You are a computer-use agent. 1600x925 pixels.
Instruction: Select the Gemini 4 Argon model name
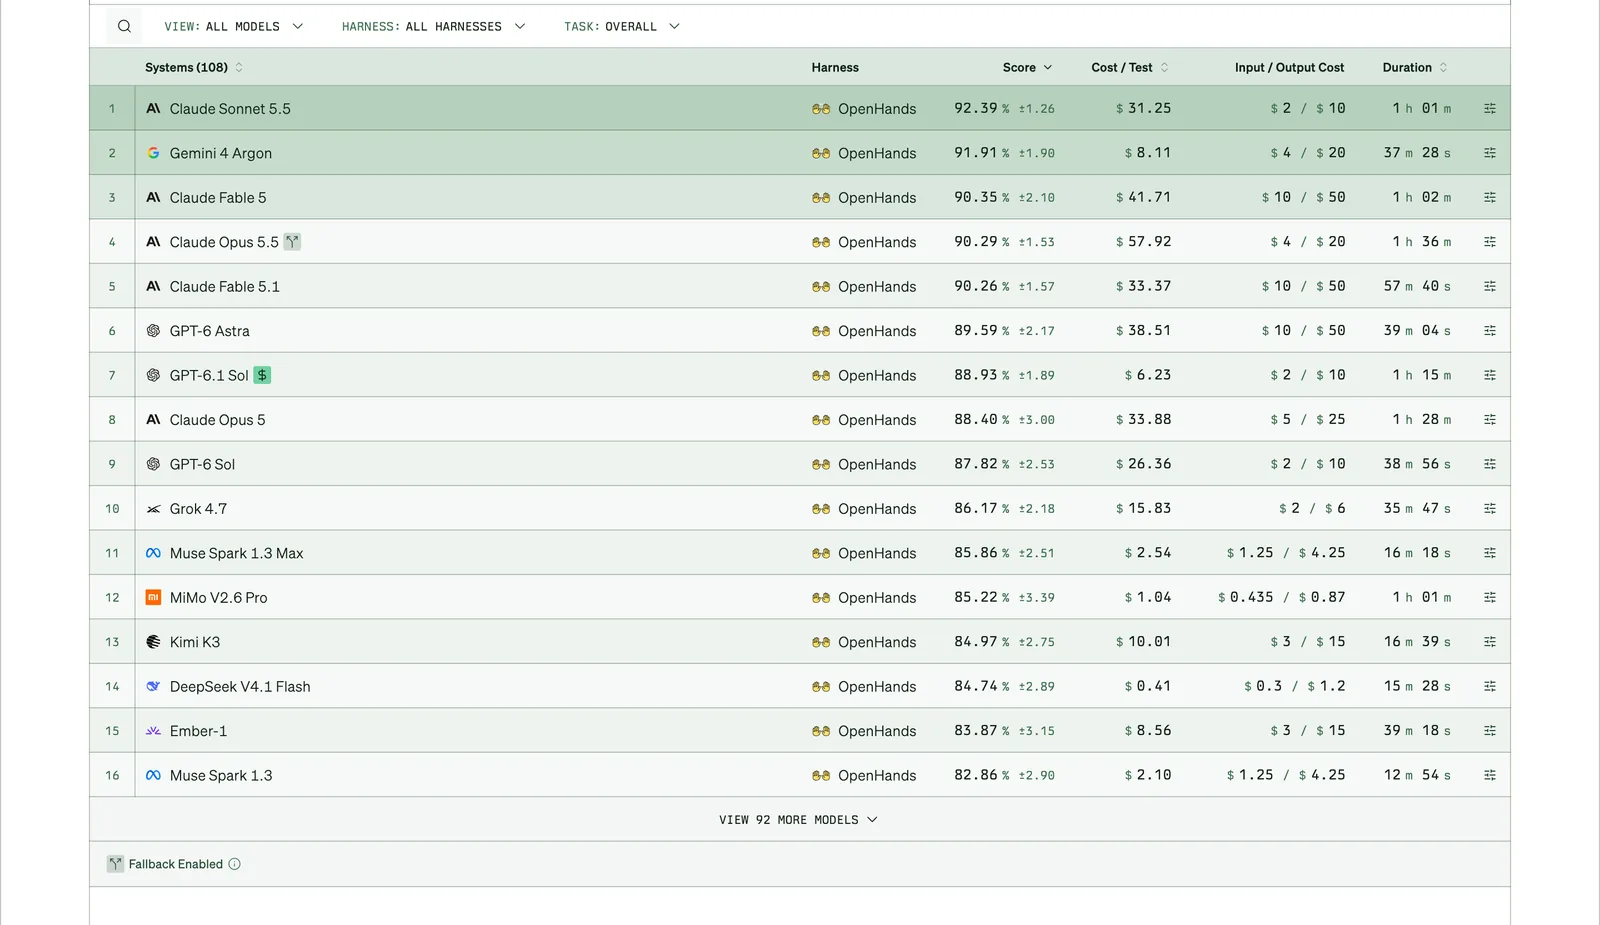pyautogui.click(x=221, y=153)
